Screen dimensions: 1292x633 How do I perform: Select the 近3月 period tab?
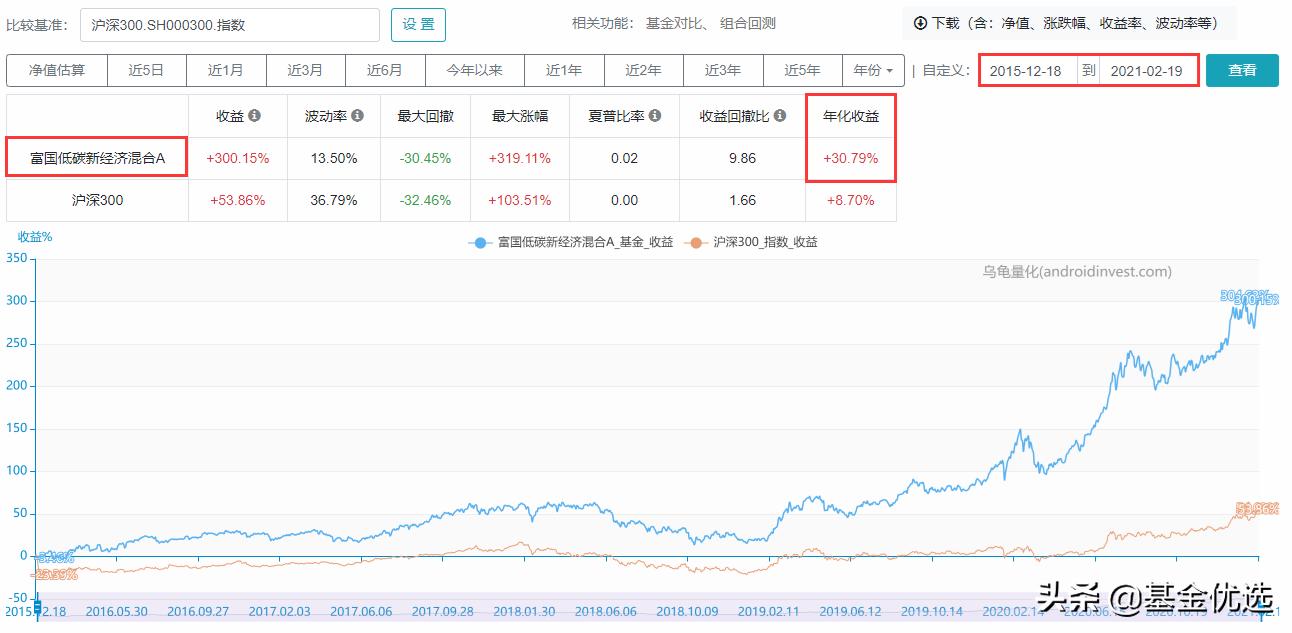[305, 70]
